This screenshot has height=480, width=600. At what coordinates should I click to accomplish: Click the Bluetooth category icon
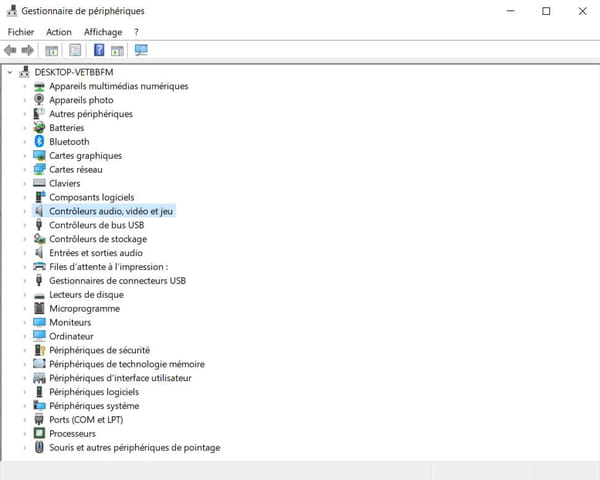[x=39, y=141]
